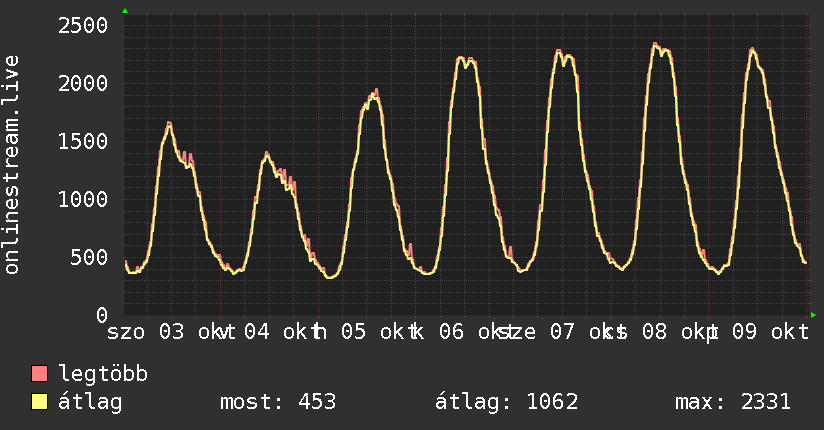This screenshot has height=430, width=824.
Task: Click the y-axis label 1500
Action: click(83, 141)
